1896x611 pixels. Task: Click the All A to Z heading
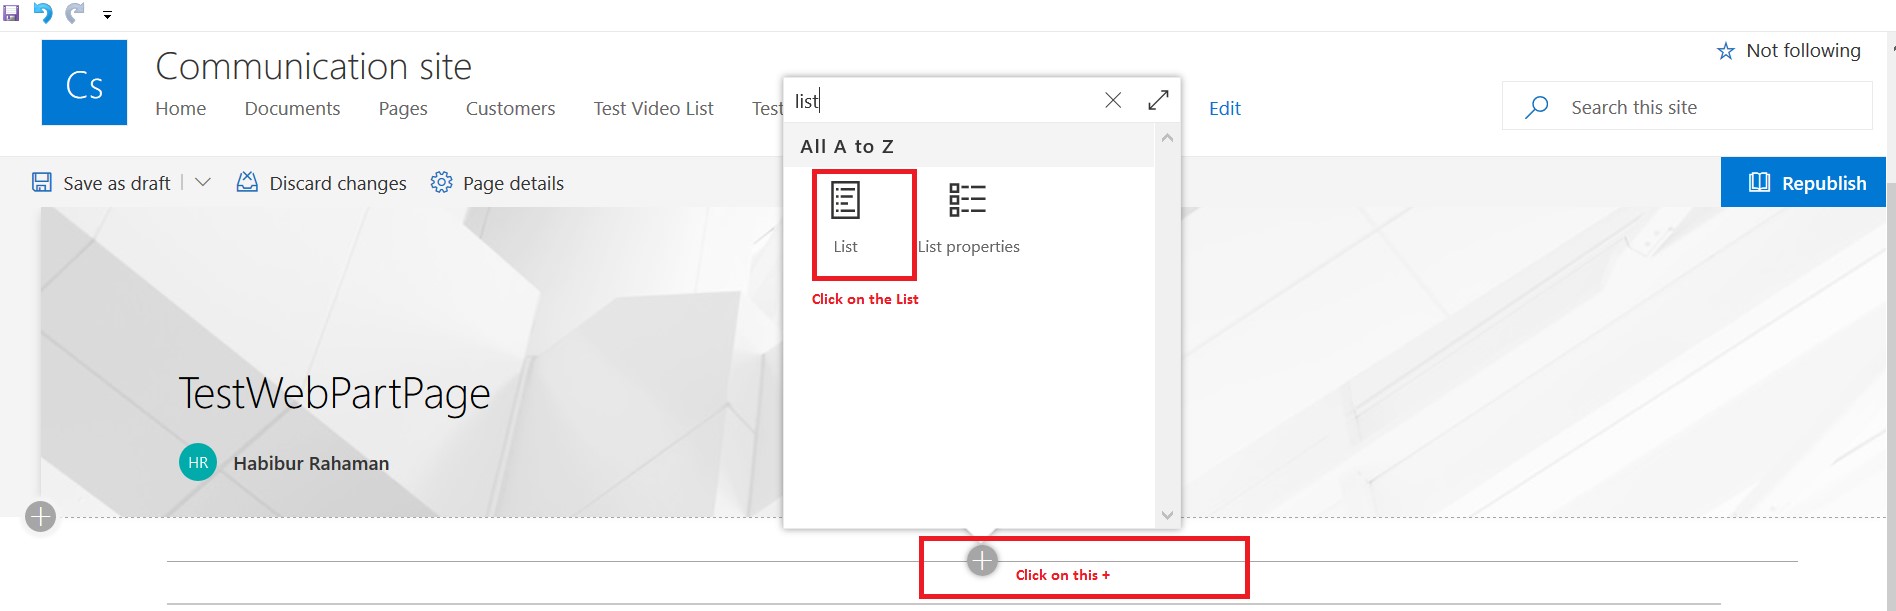(x=847, y=146)
